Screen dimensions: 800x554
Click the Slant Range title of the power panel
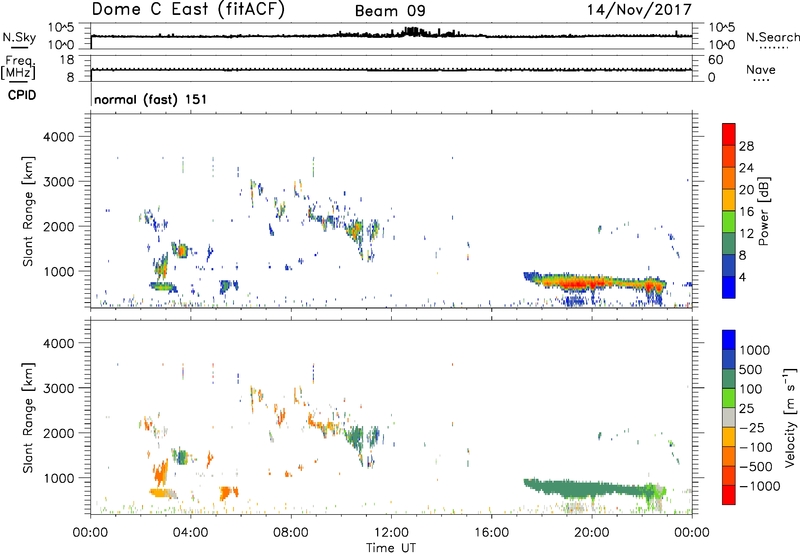tap(28, 211)
